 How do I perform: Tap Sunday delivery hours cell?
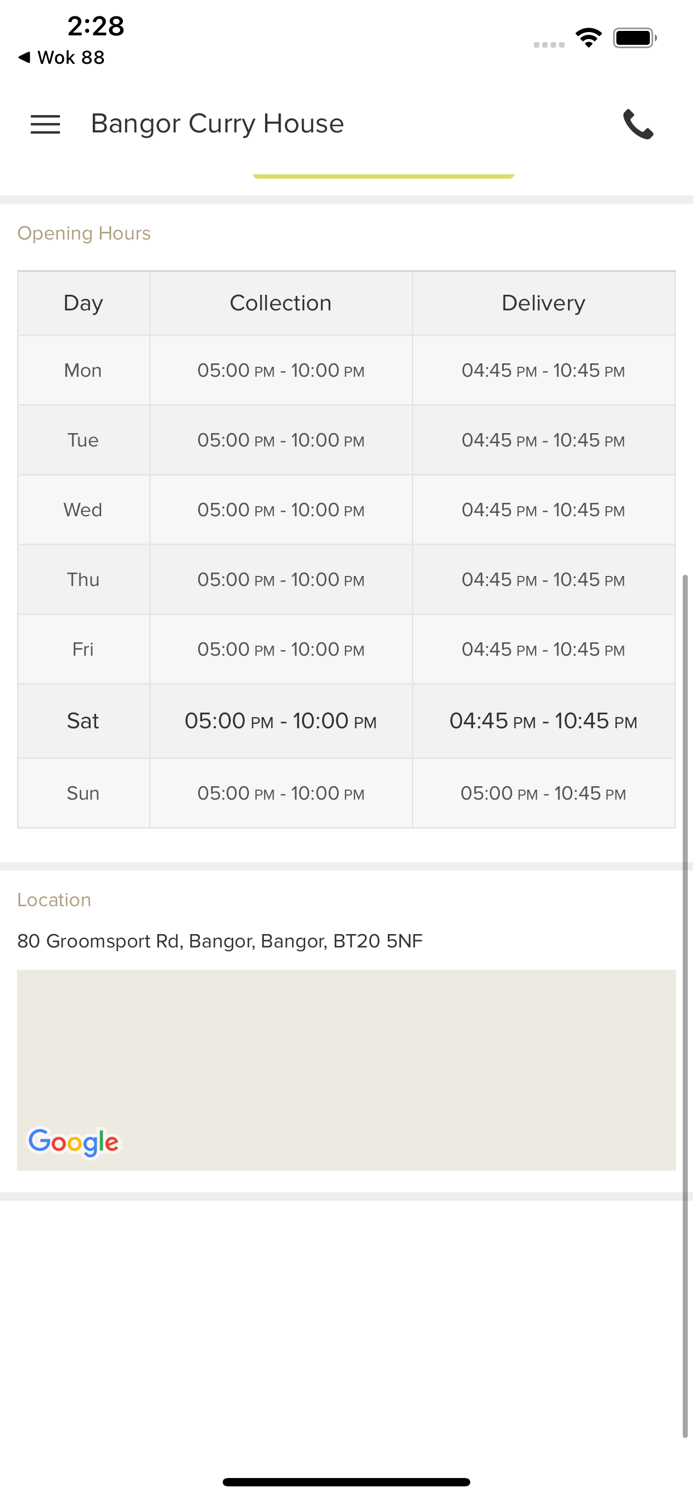pyautogui.click(x=543, y=794)
